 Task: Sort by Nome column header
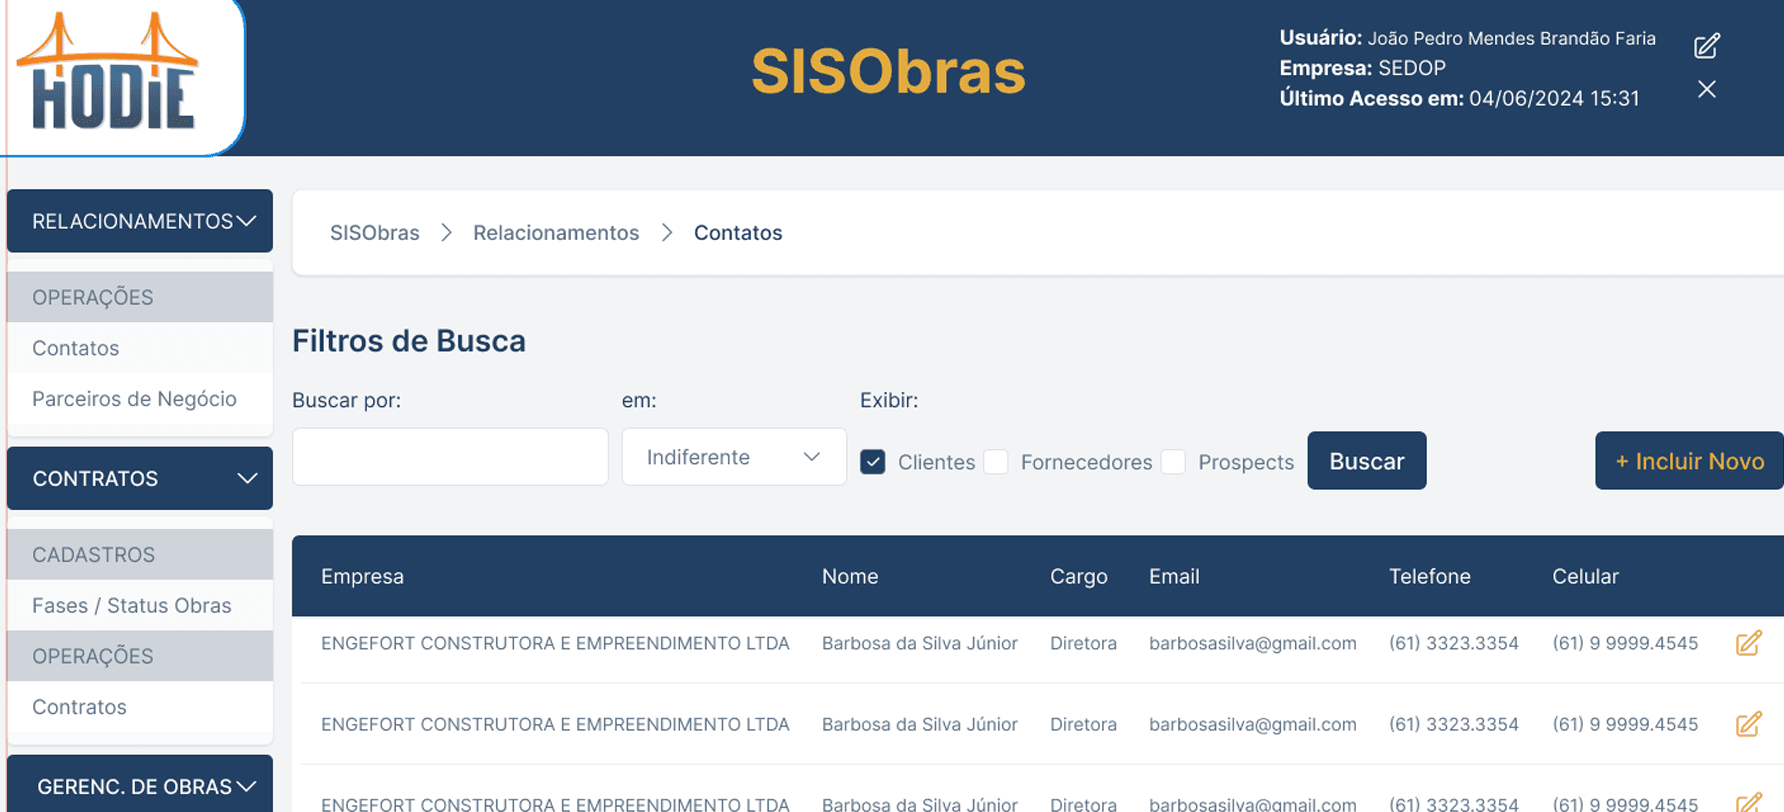(x=850, y=576)
